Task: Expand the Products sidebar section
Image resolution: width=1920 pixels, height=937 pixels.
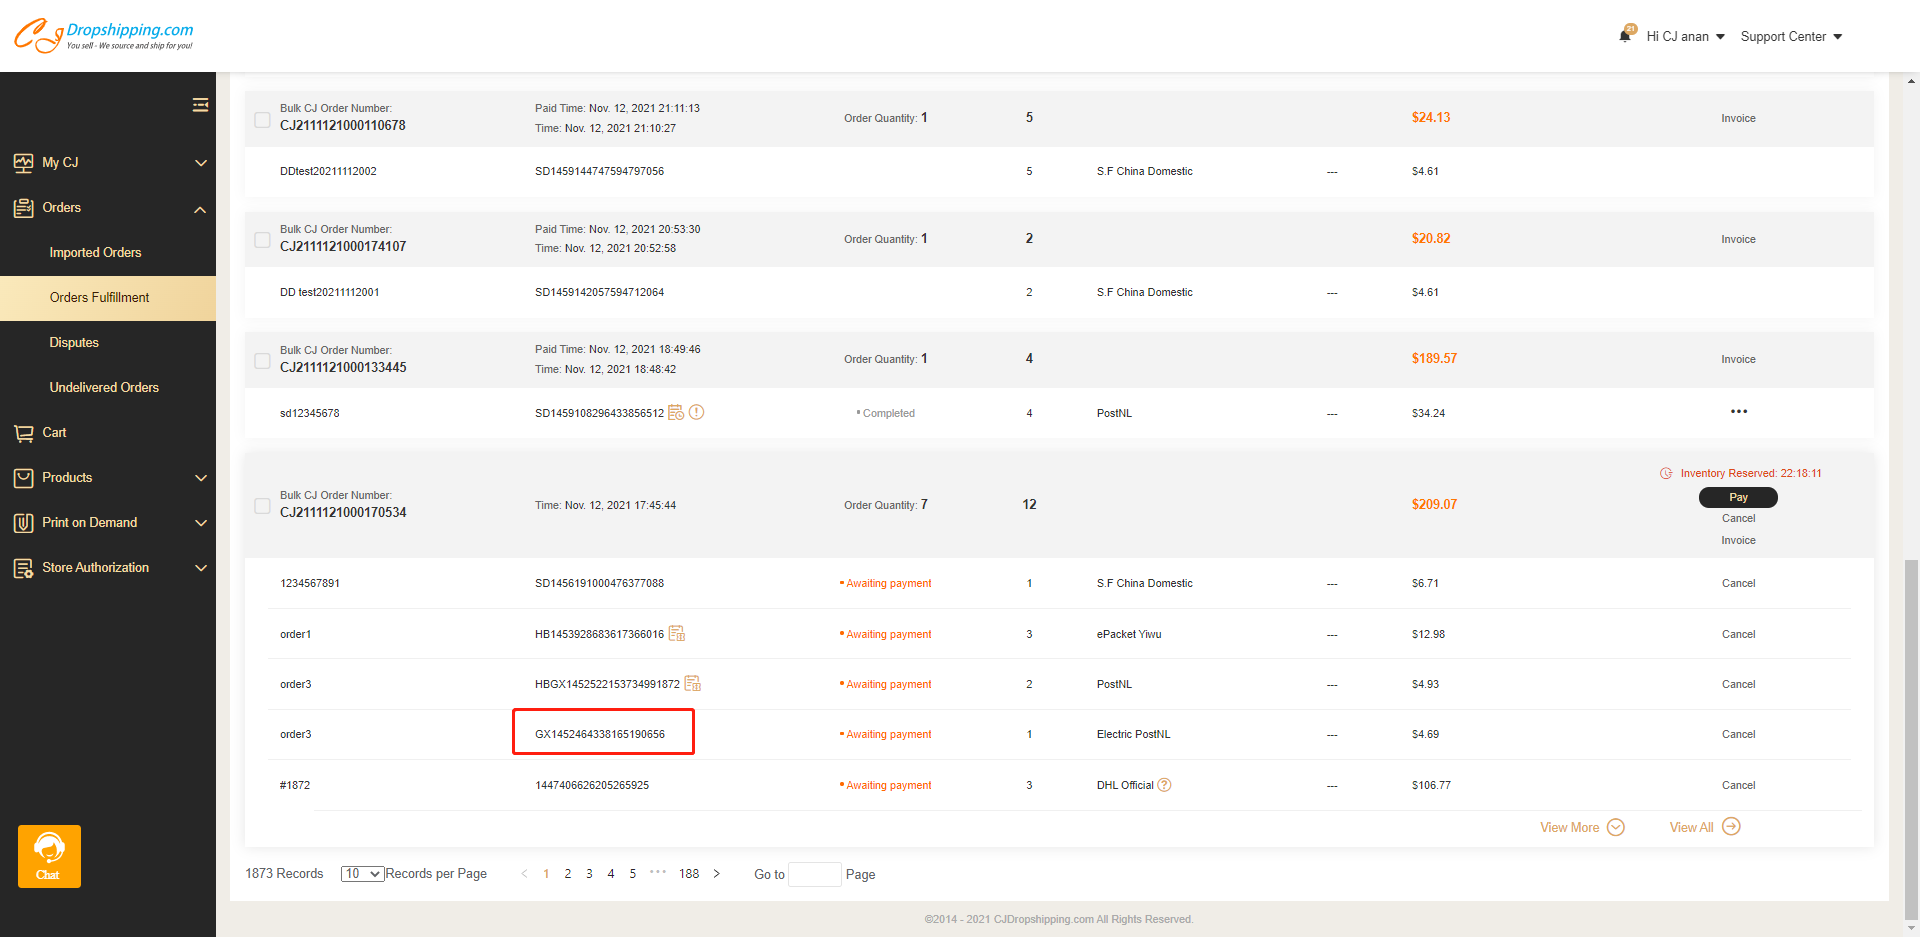Action: tap(108, 478)
